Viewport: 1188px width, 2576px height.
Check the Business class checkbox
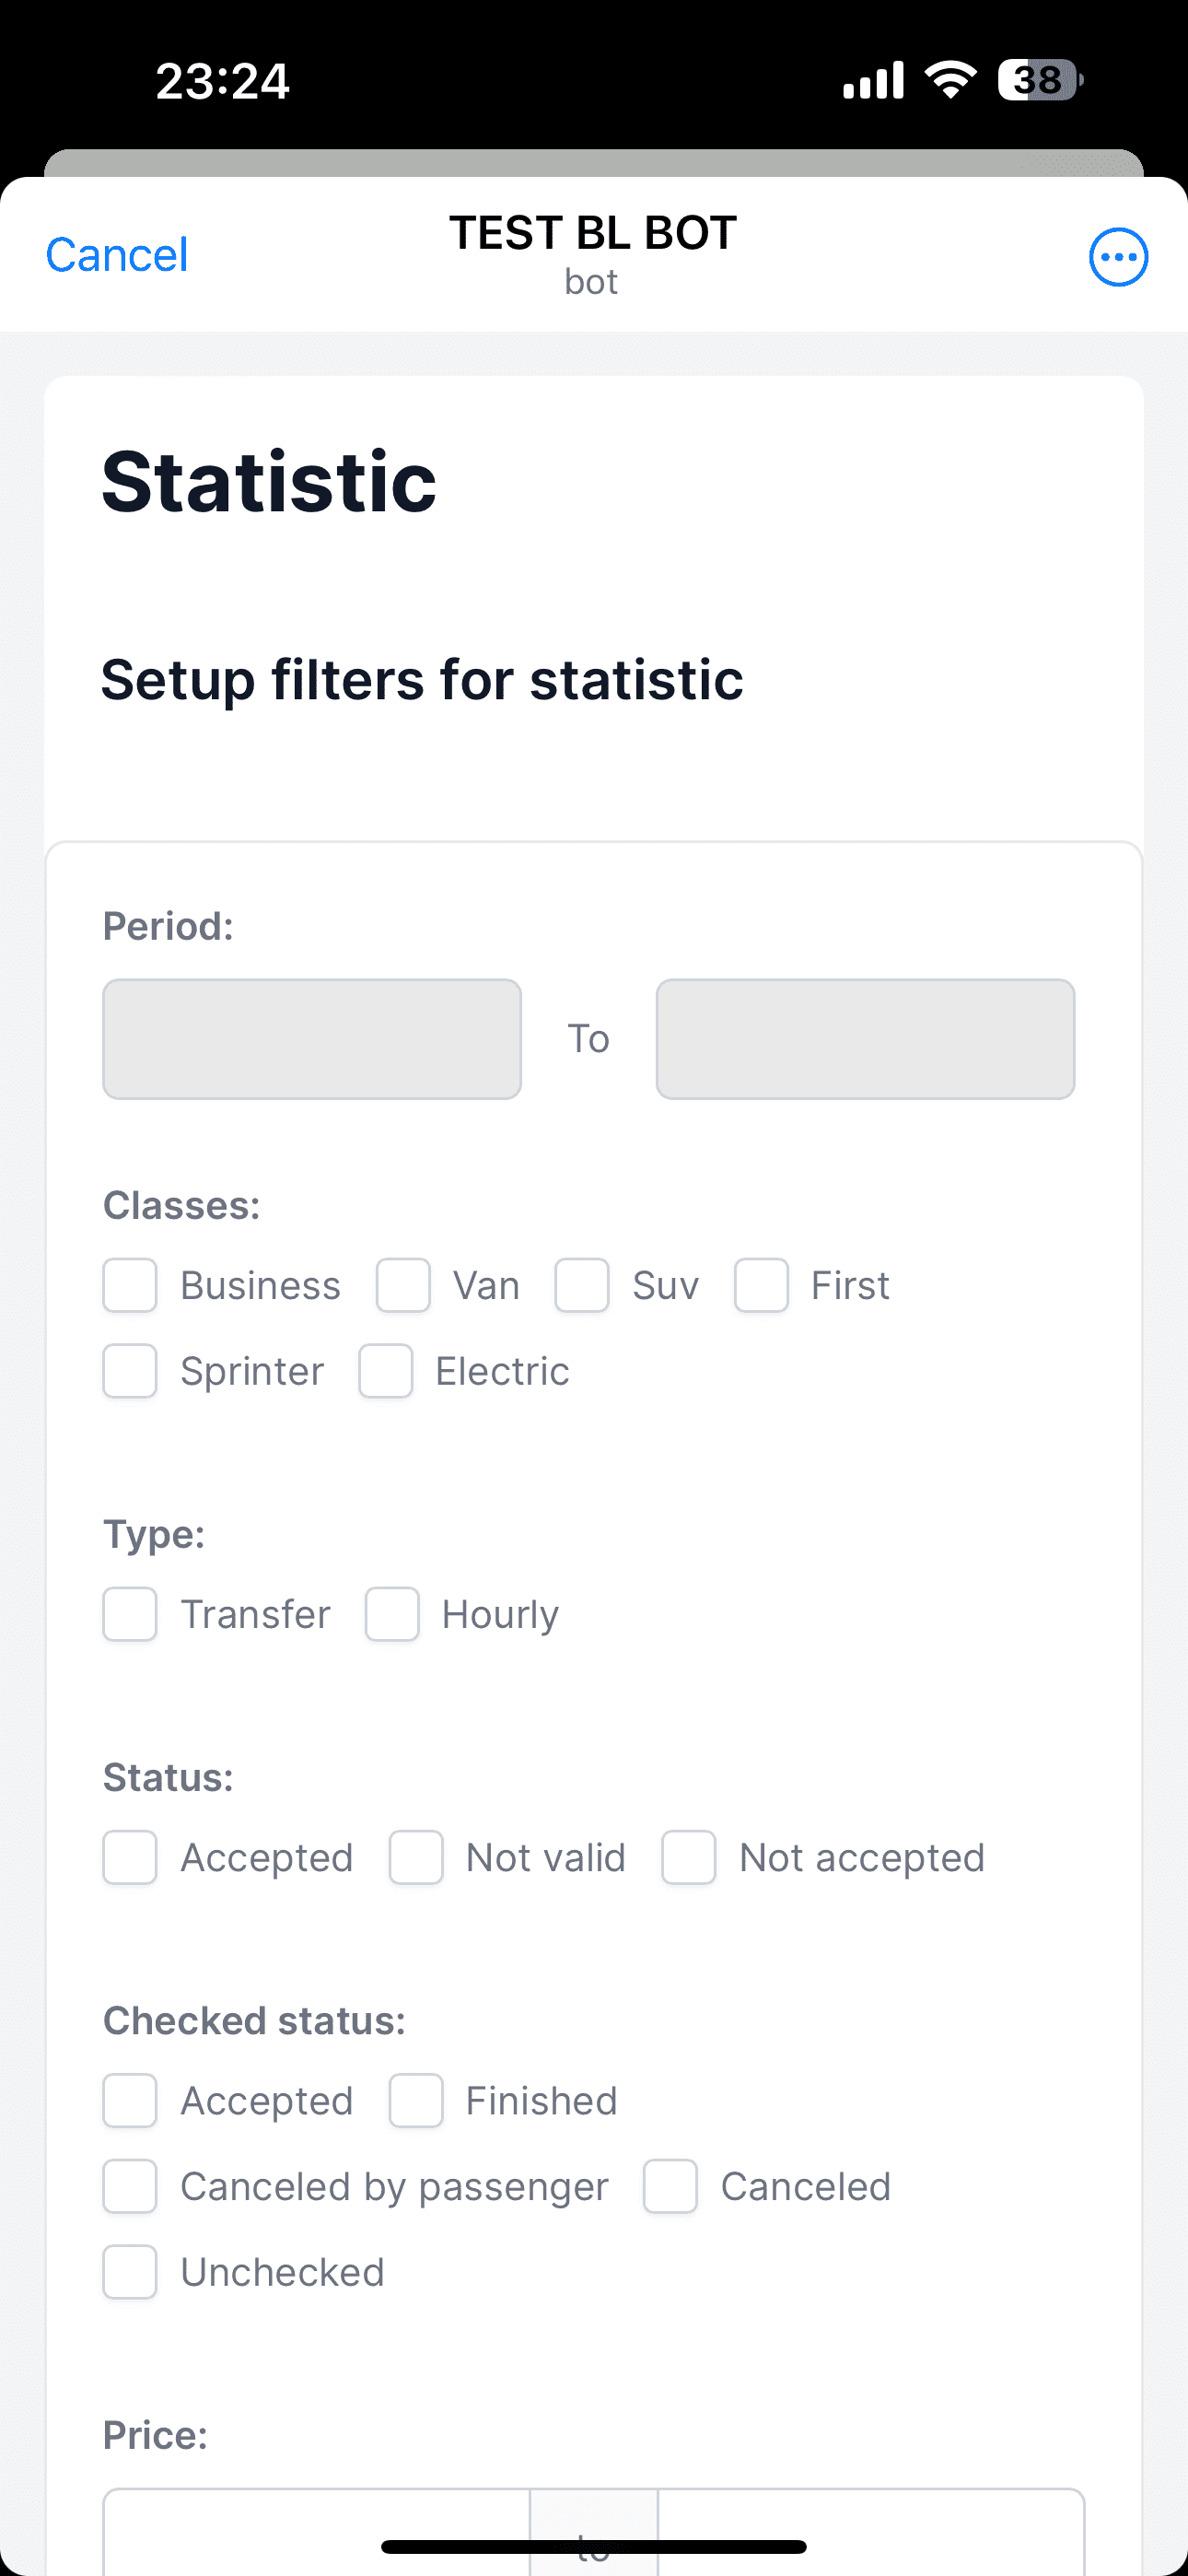(x=130, y=1285)
